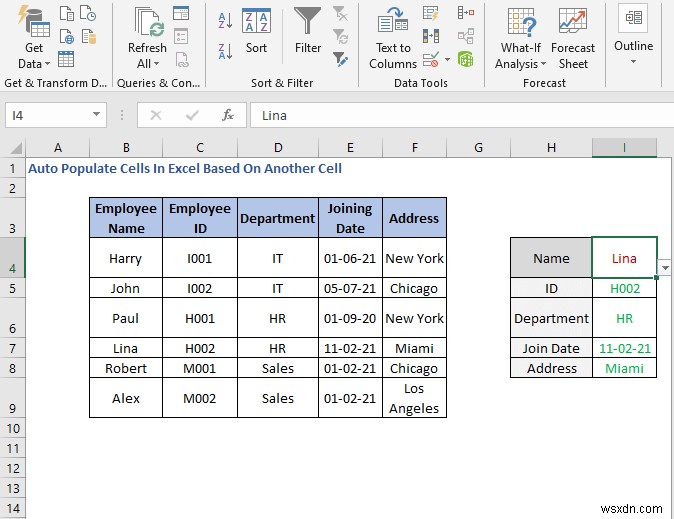The height and width of the screenshot is (519, 674).
Task: Click the cell 'M001'
Action: tap(200, 368)
